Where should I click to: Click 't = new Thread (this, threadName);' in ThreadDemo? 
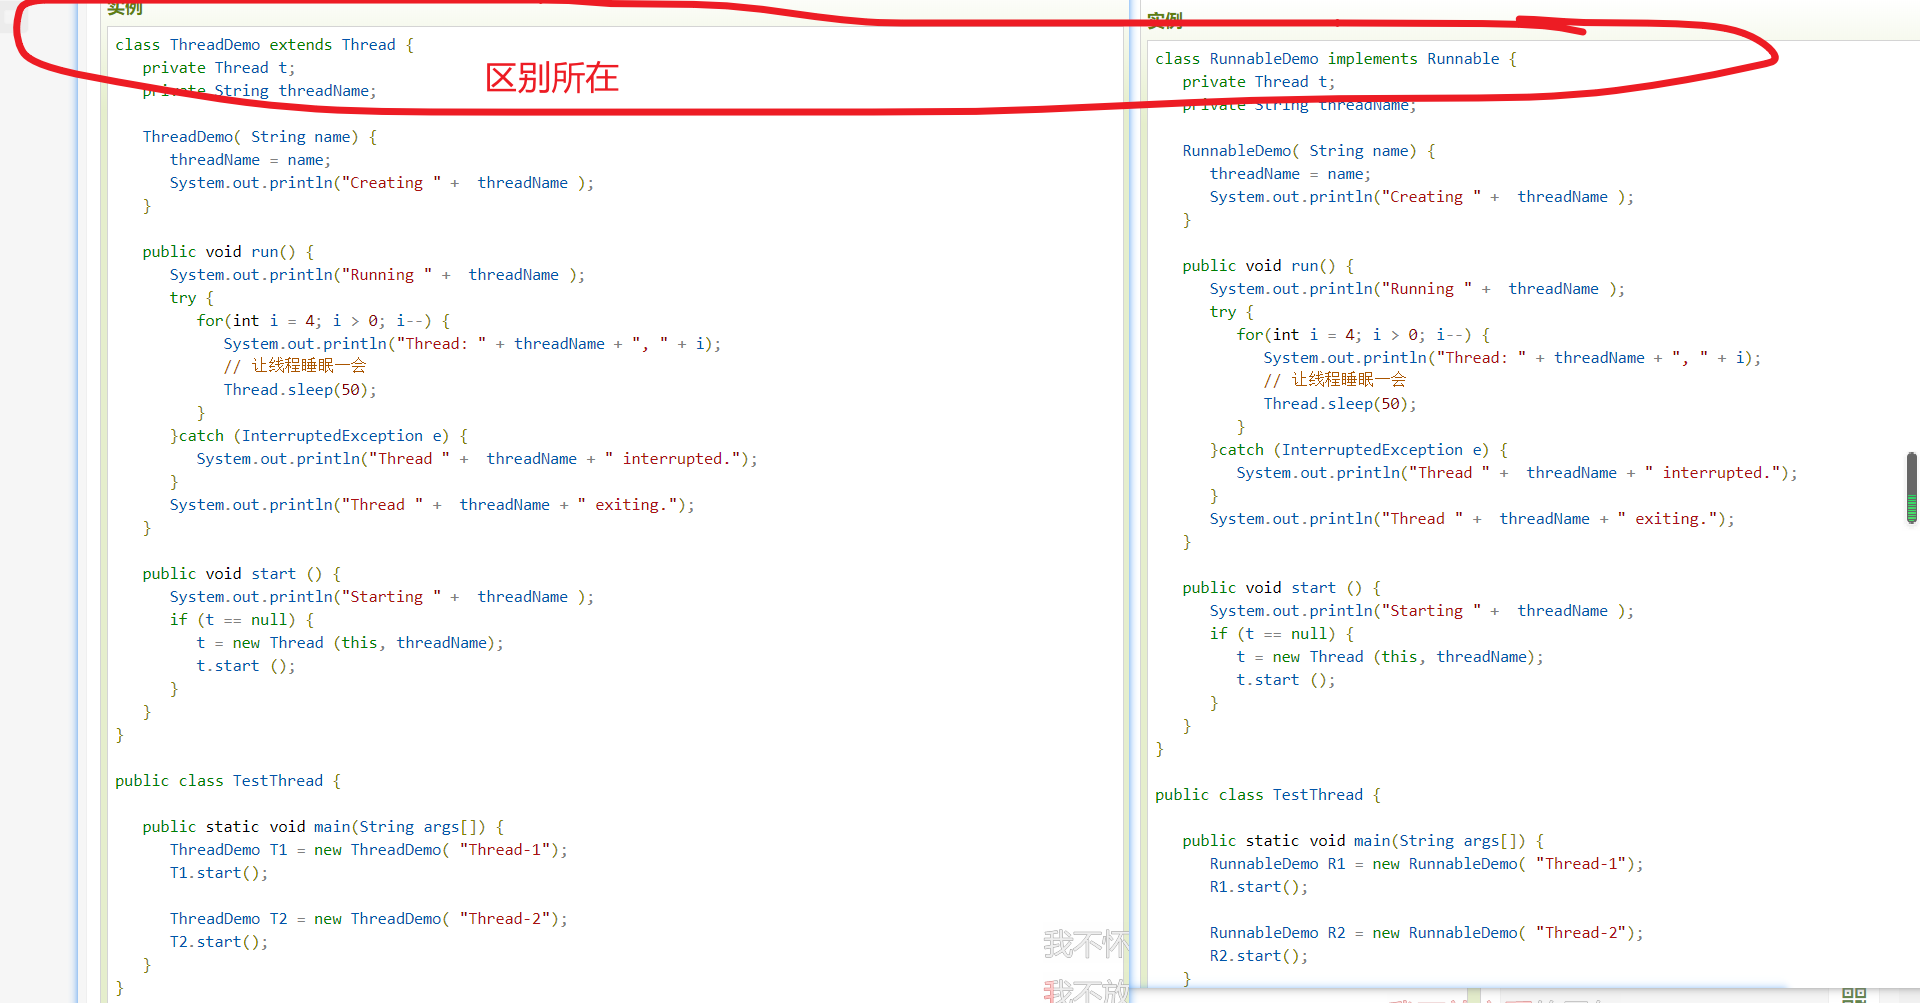point(350,643)
